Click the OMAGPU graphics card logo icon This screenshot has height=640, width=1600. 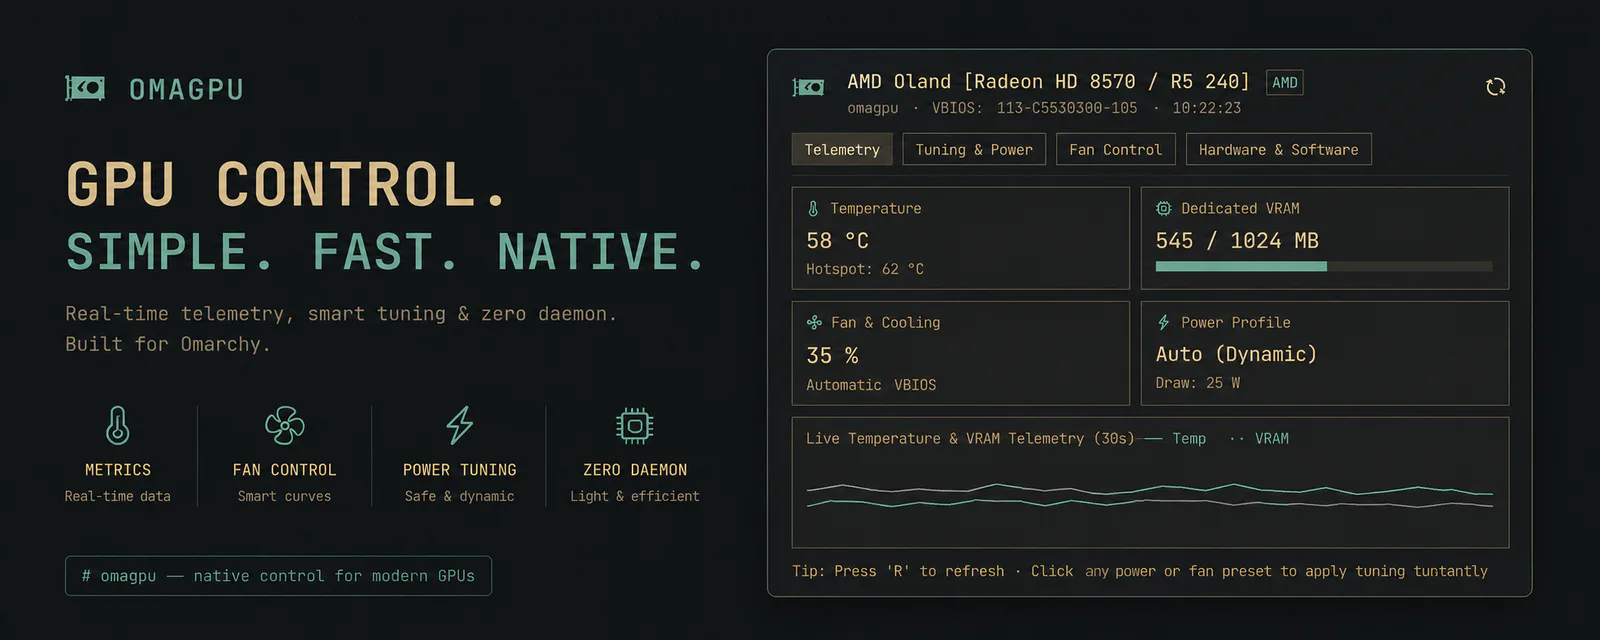[x=85, y=88]
